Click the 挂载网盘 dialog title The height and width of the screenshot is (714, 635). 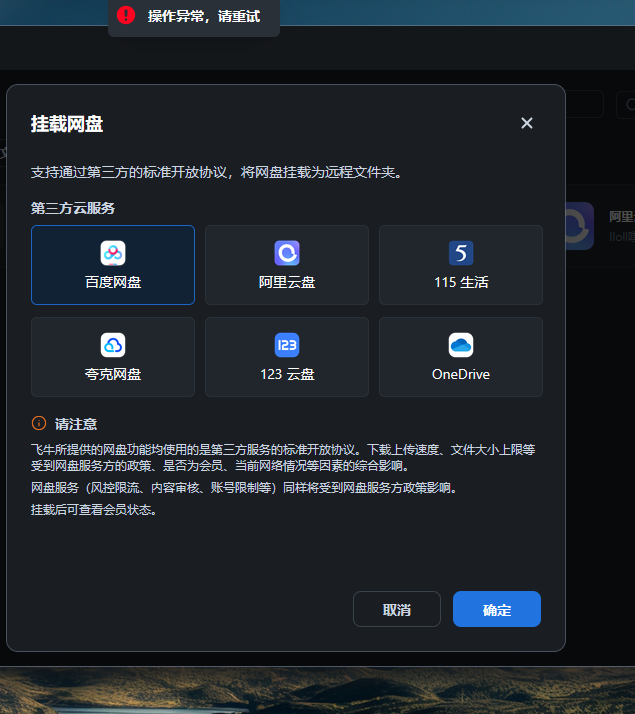[x=67, y=124]
